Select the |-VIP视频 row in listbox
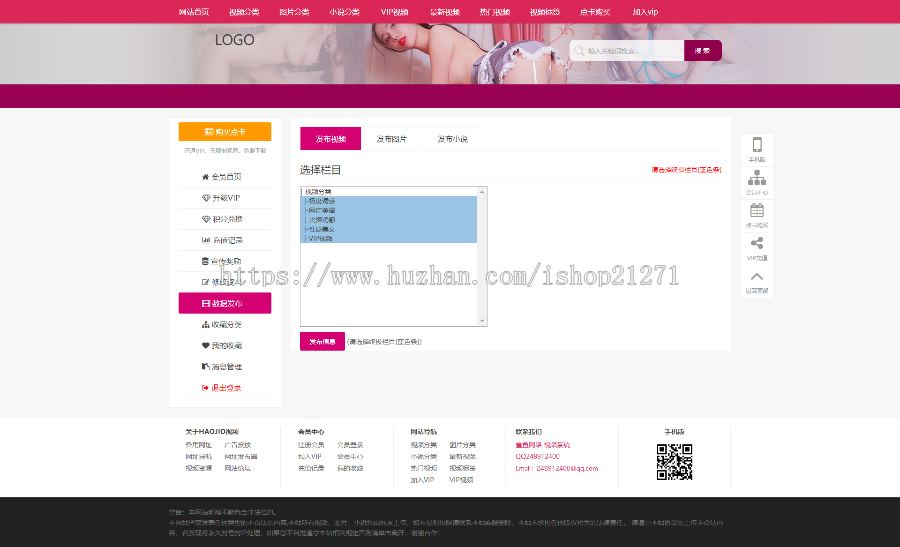This screenshot has width=900, height=547. [389, 238]
